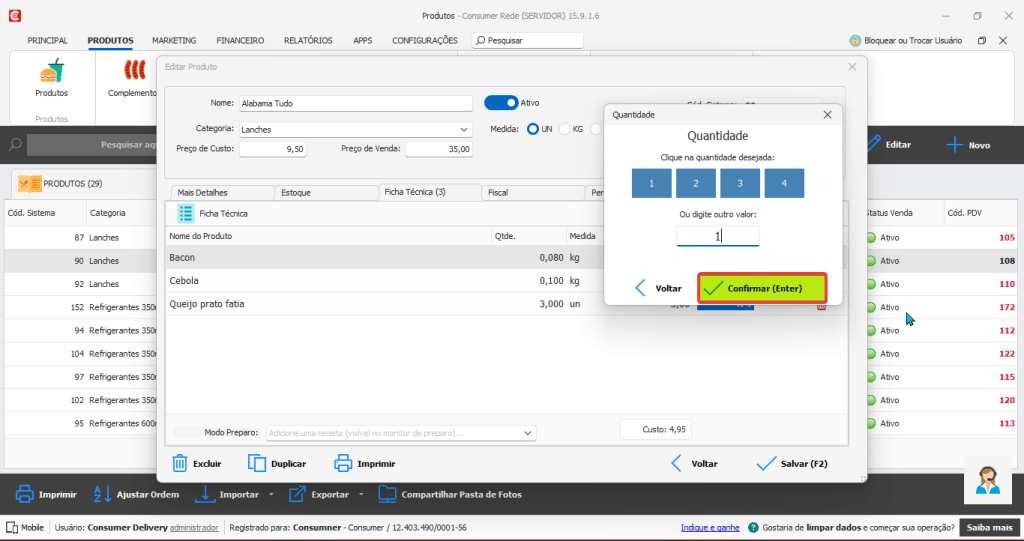Click the Compartilhar Pasta de Fotos icon

(x=387, y=494)
